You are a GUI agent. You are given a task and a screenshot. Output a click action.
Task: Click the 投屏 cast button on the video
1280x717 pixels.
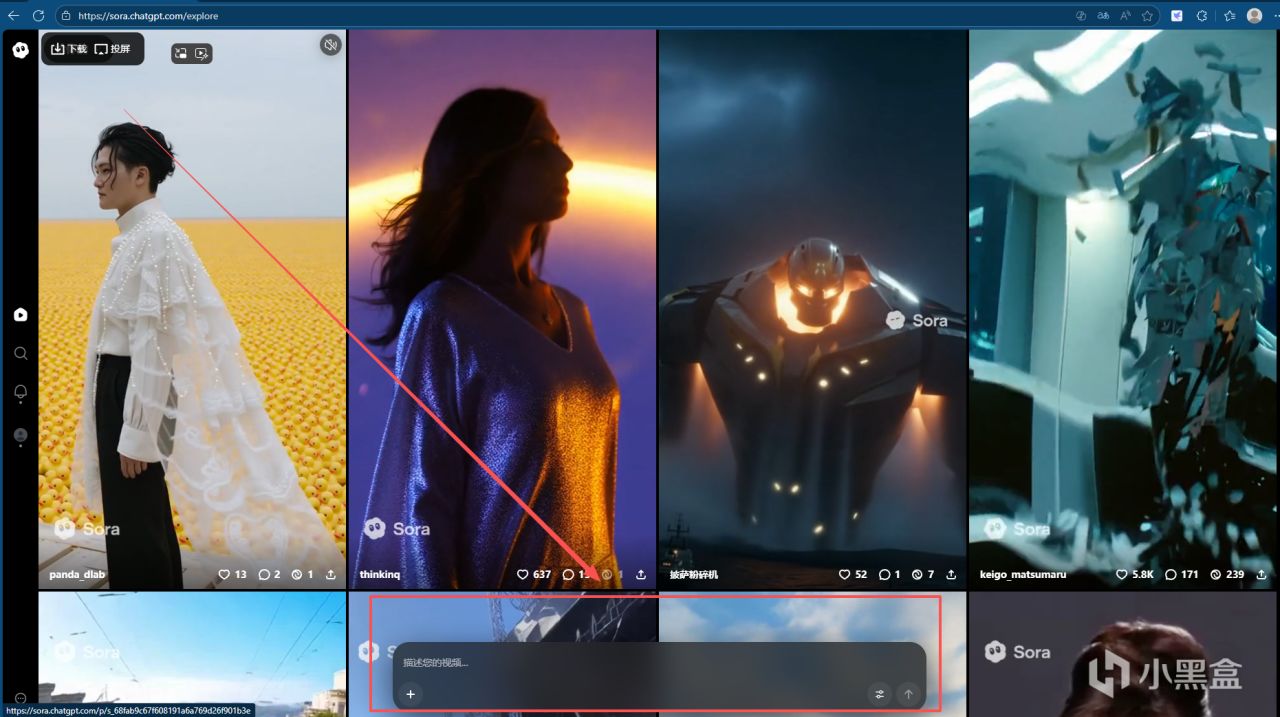coord(112,49)
